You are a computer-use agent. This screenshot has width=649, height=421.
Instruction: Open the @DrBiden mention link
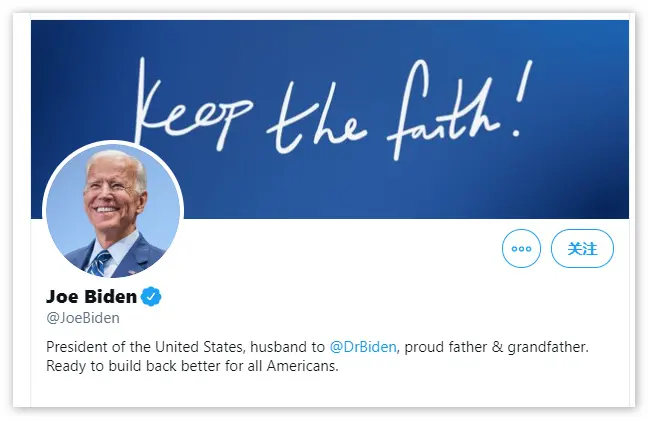click(x=364, y=346)
